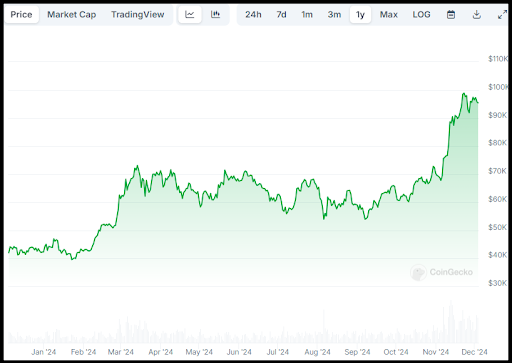Switch to Market Cap tab

72,15
